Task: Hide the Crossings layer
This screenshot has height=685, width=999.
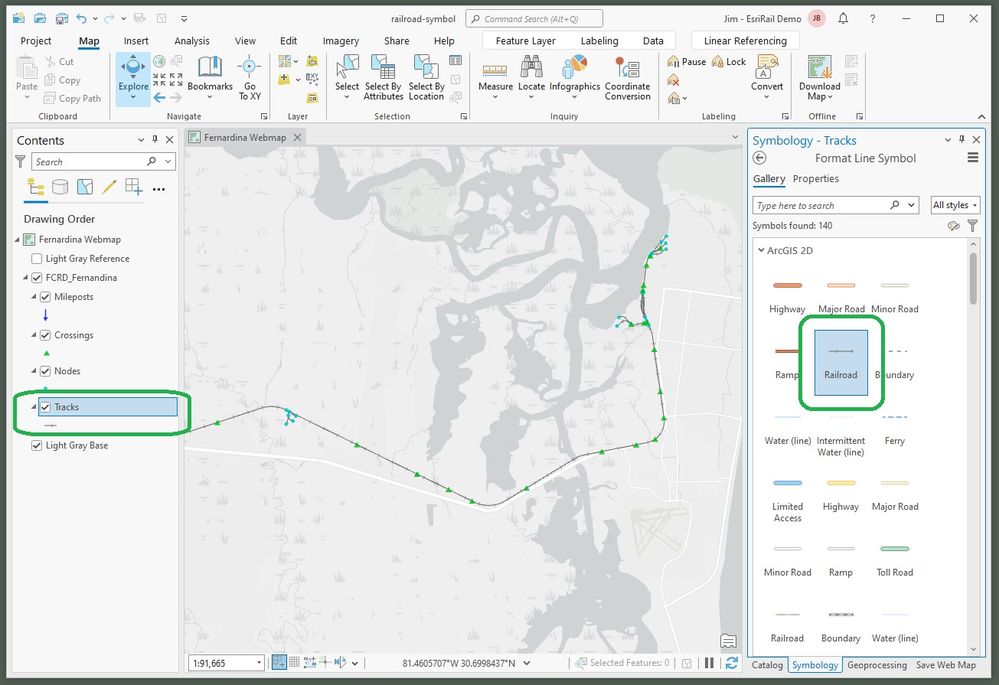Action: (45, 335)
